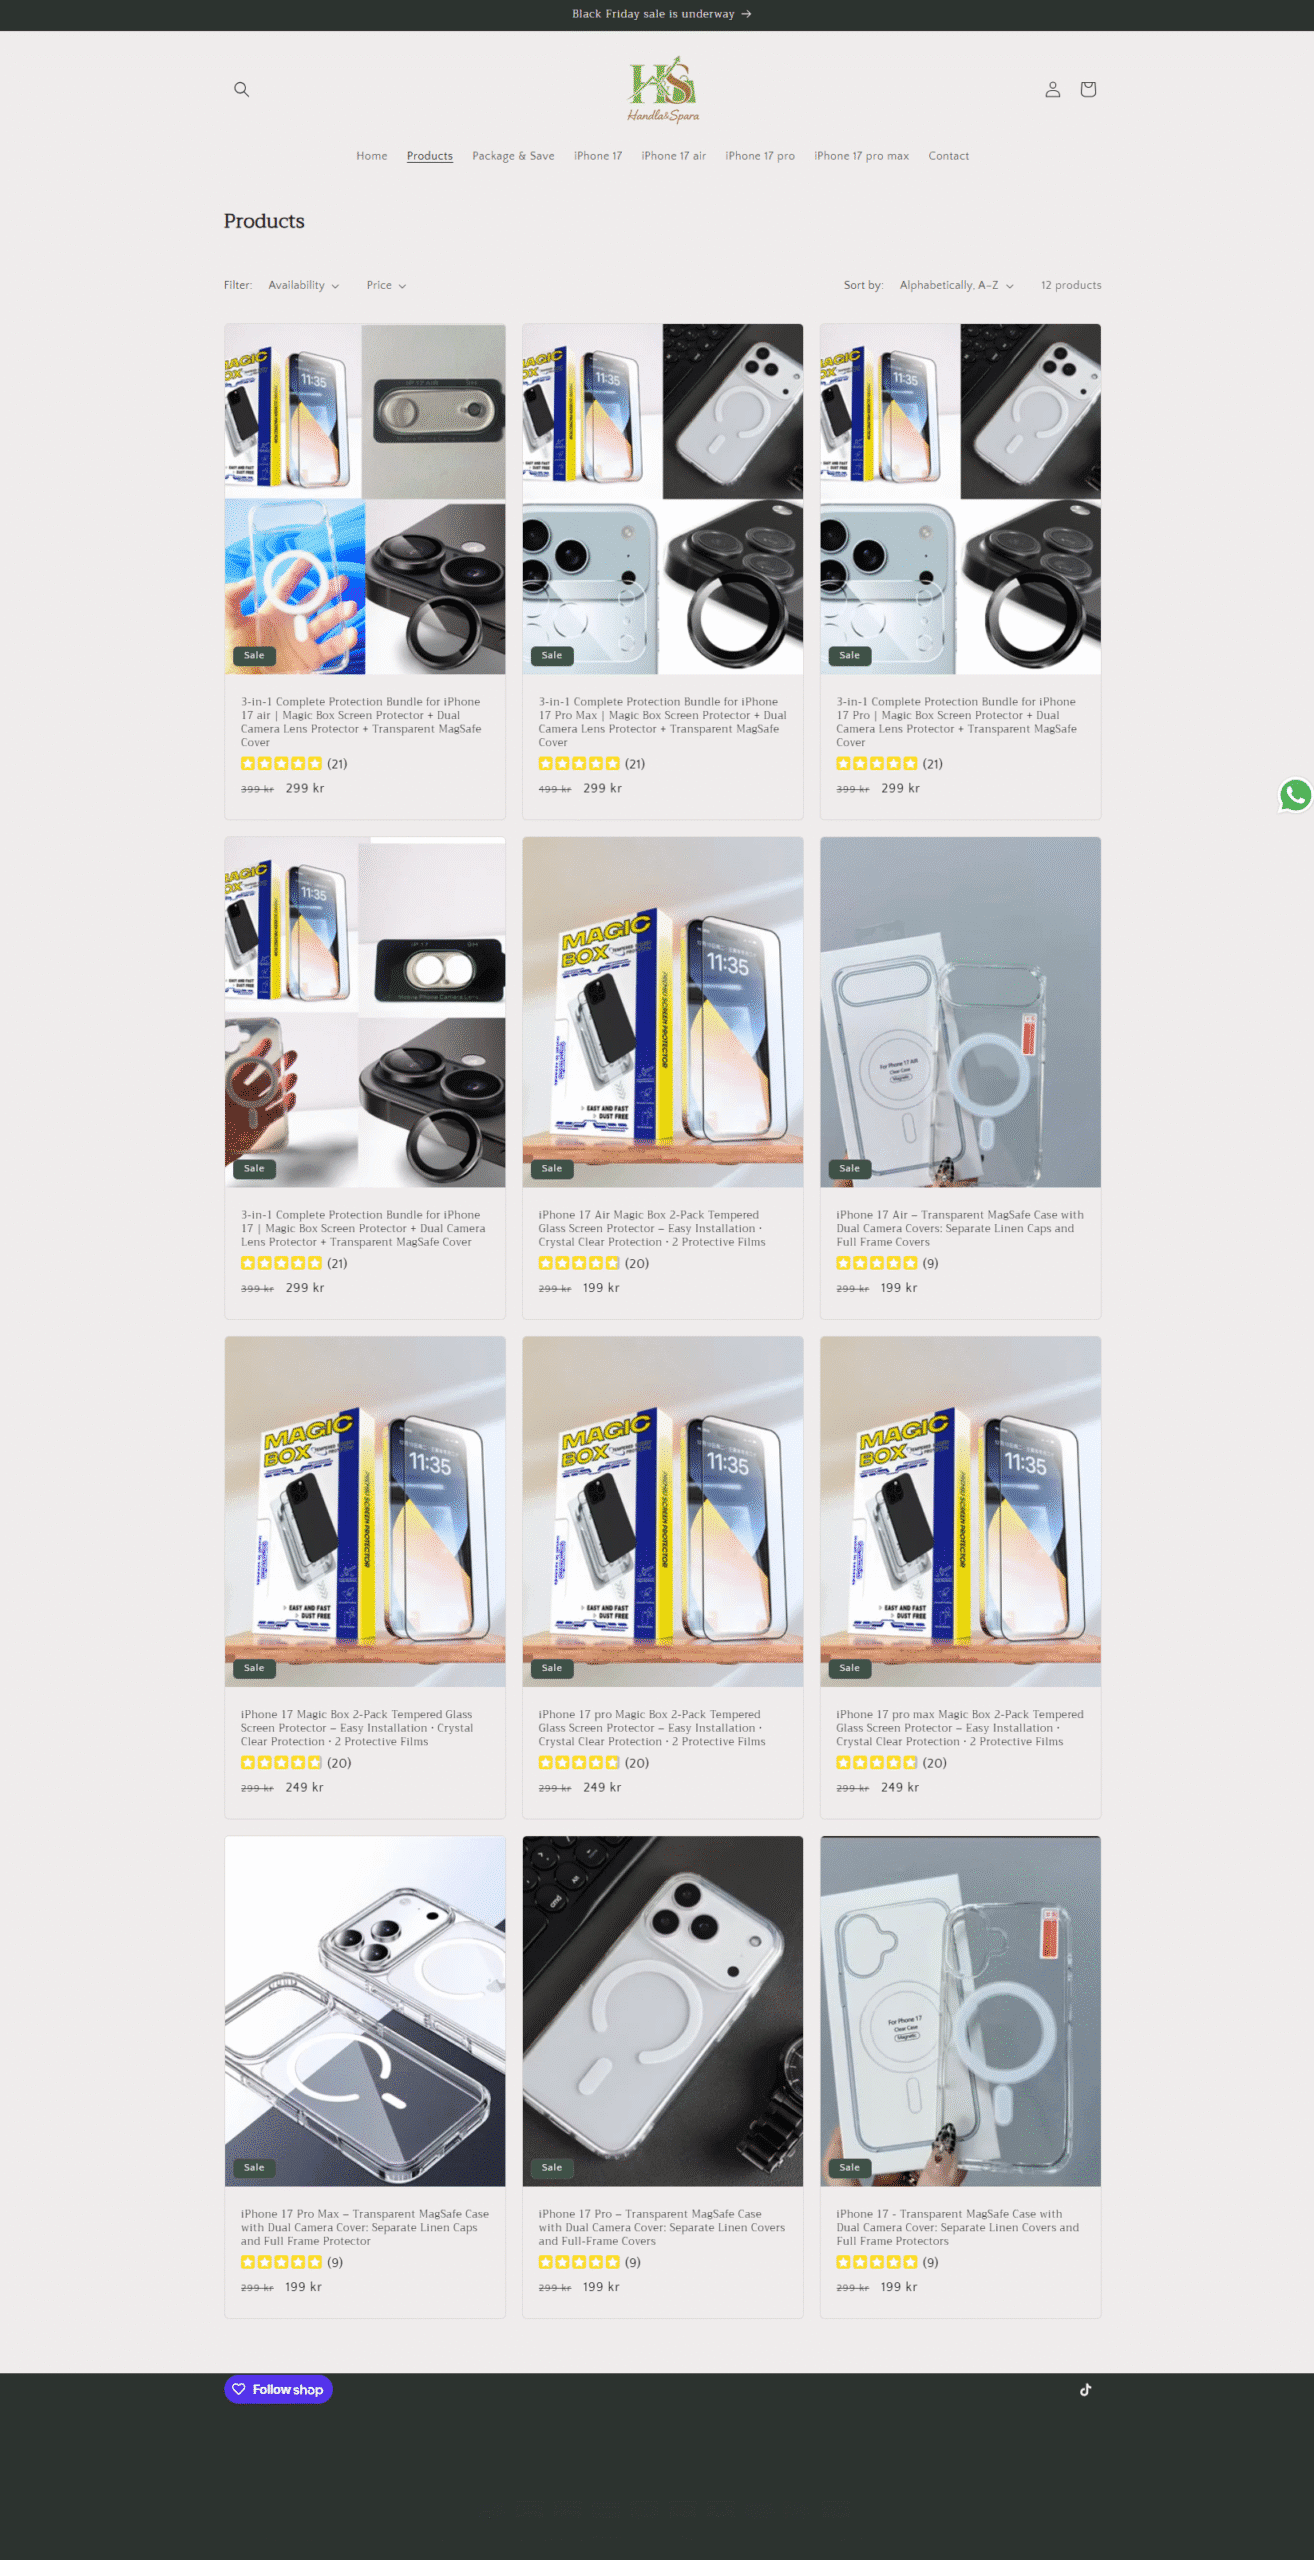Open iPhone 17 pro max menu item
1314x2560 pixels.
pos(861,156)
